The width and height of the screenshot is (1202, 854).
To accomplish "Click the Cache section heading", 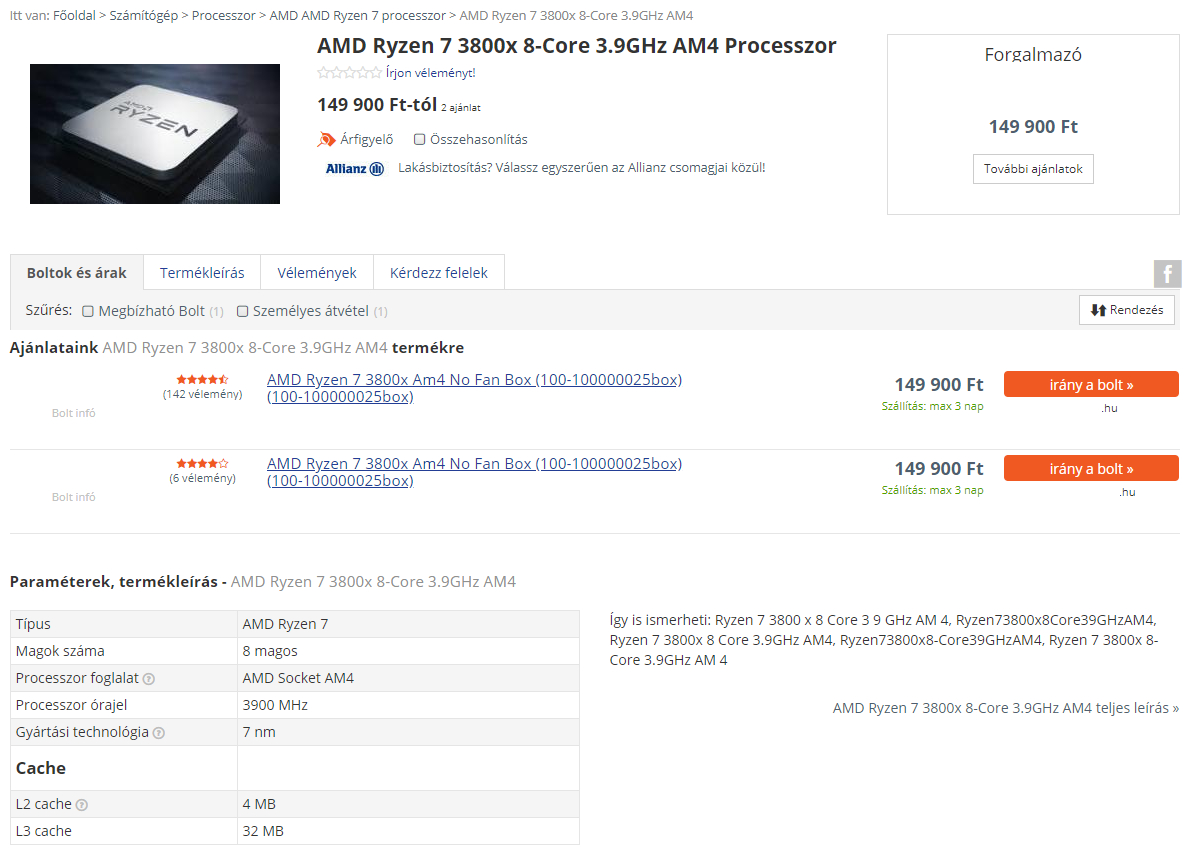I will click(x=41, y=769).
